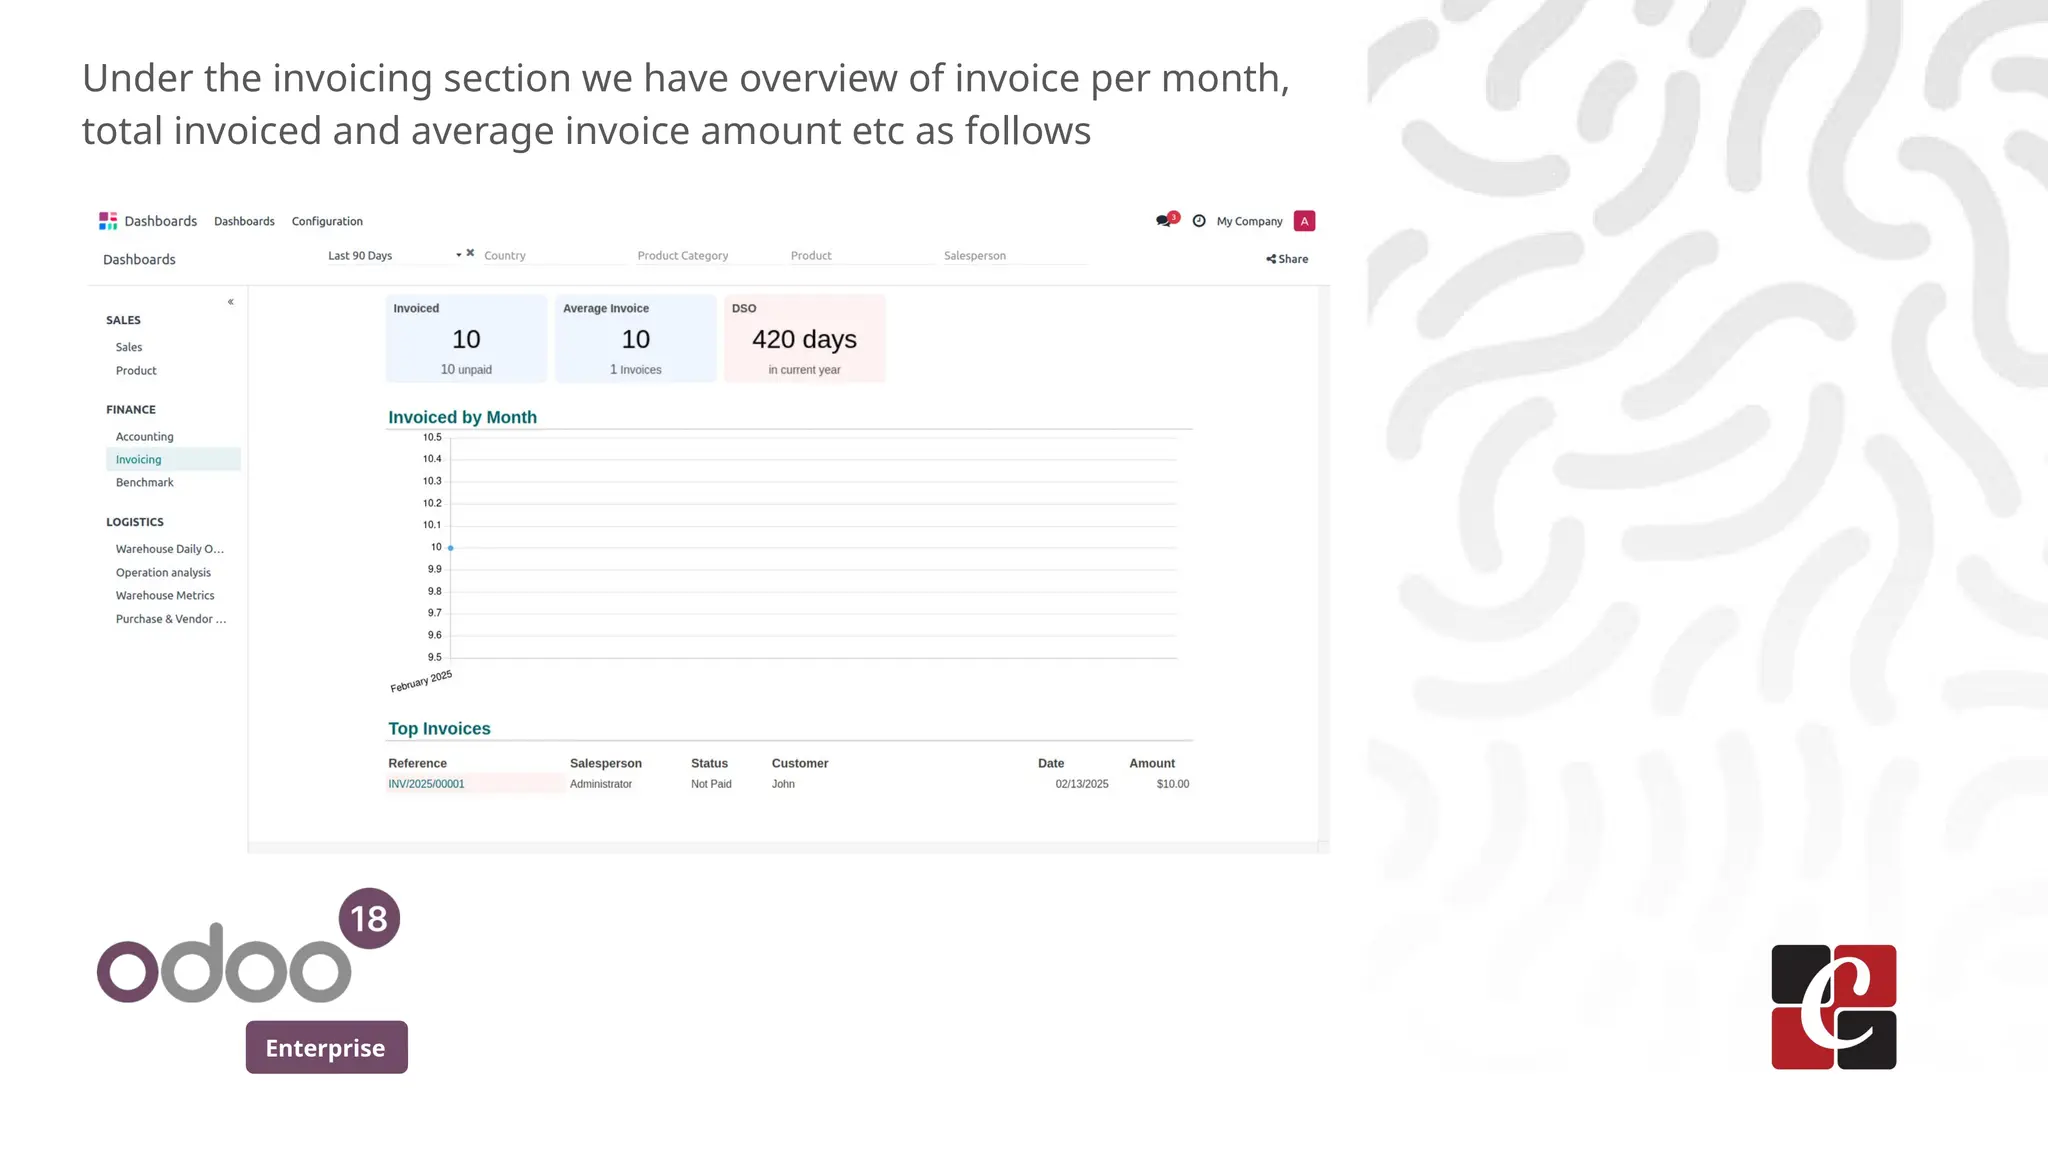Open the Purchase & Vendor dashboard
Screen dimensions: 2048x1152
(x=172, y=619)
